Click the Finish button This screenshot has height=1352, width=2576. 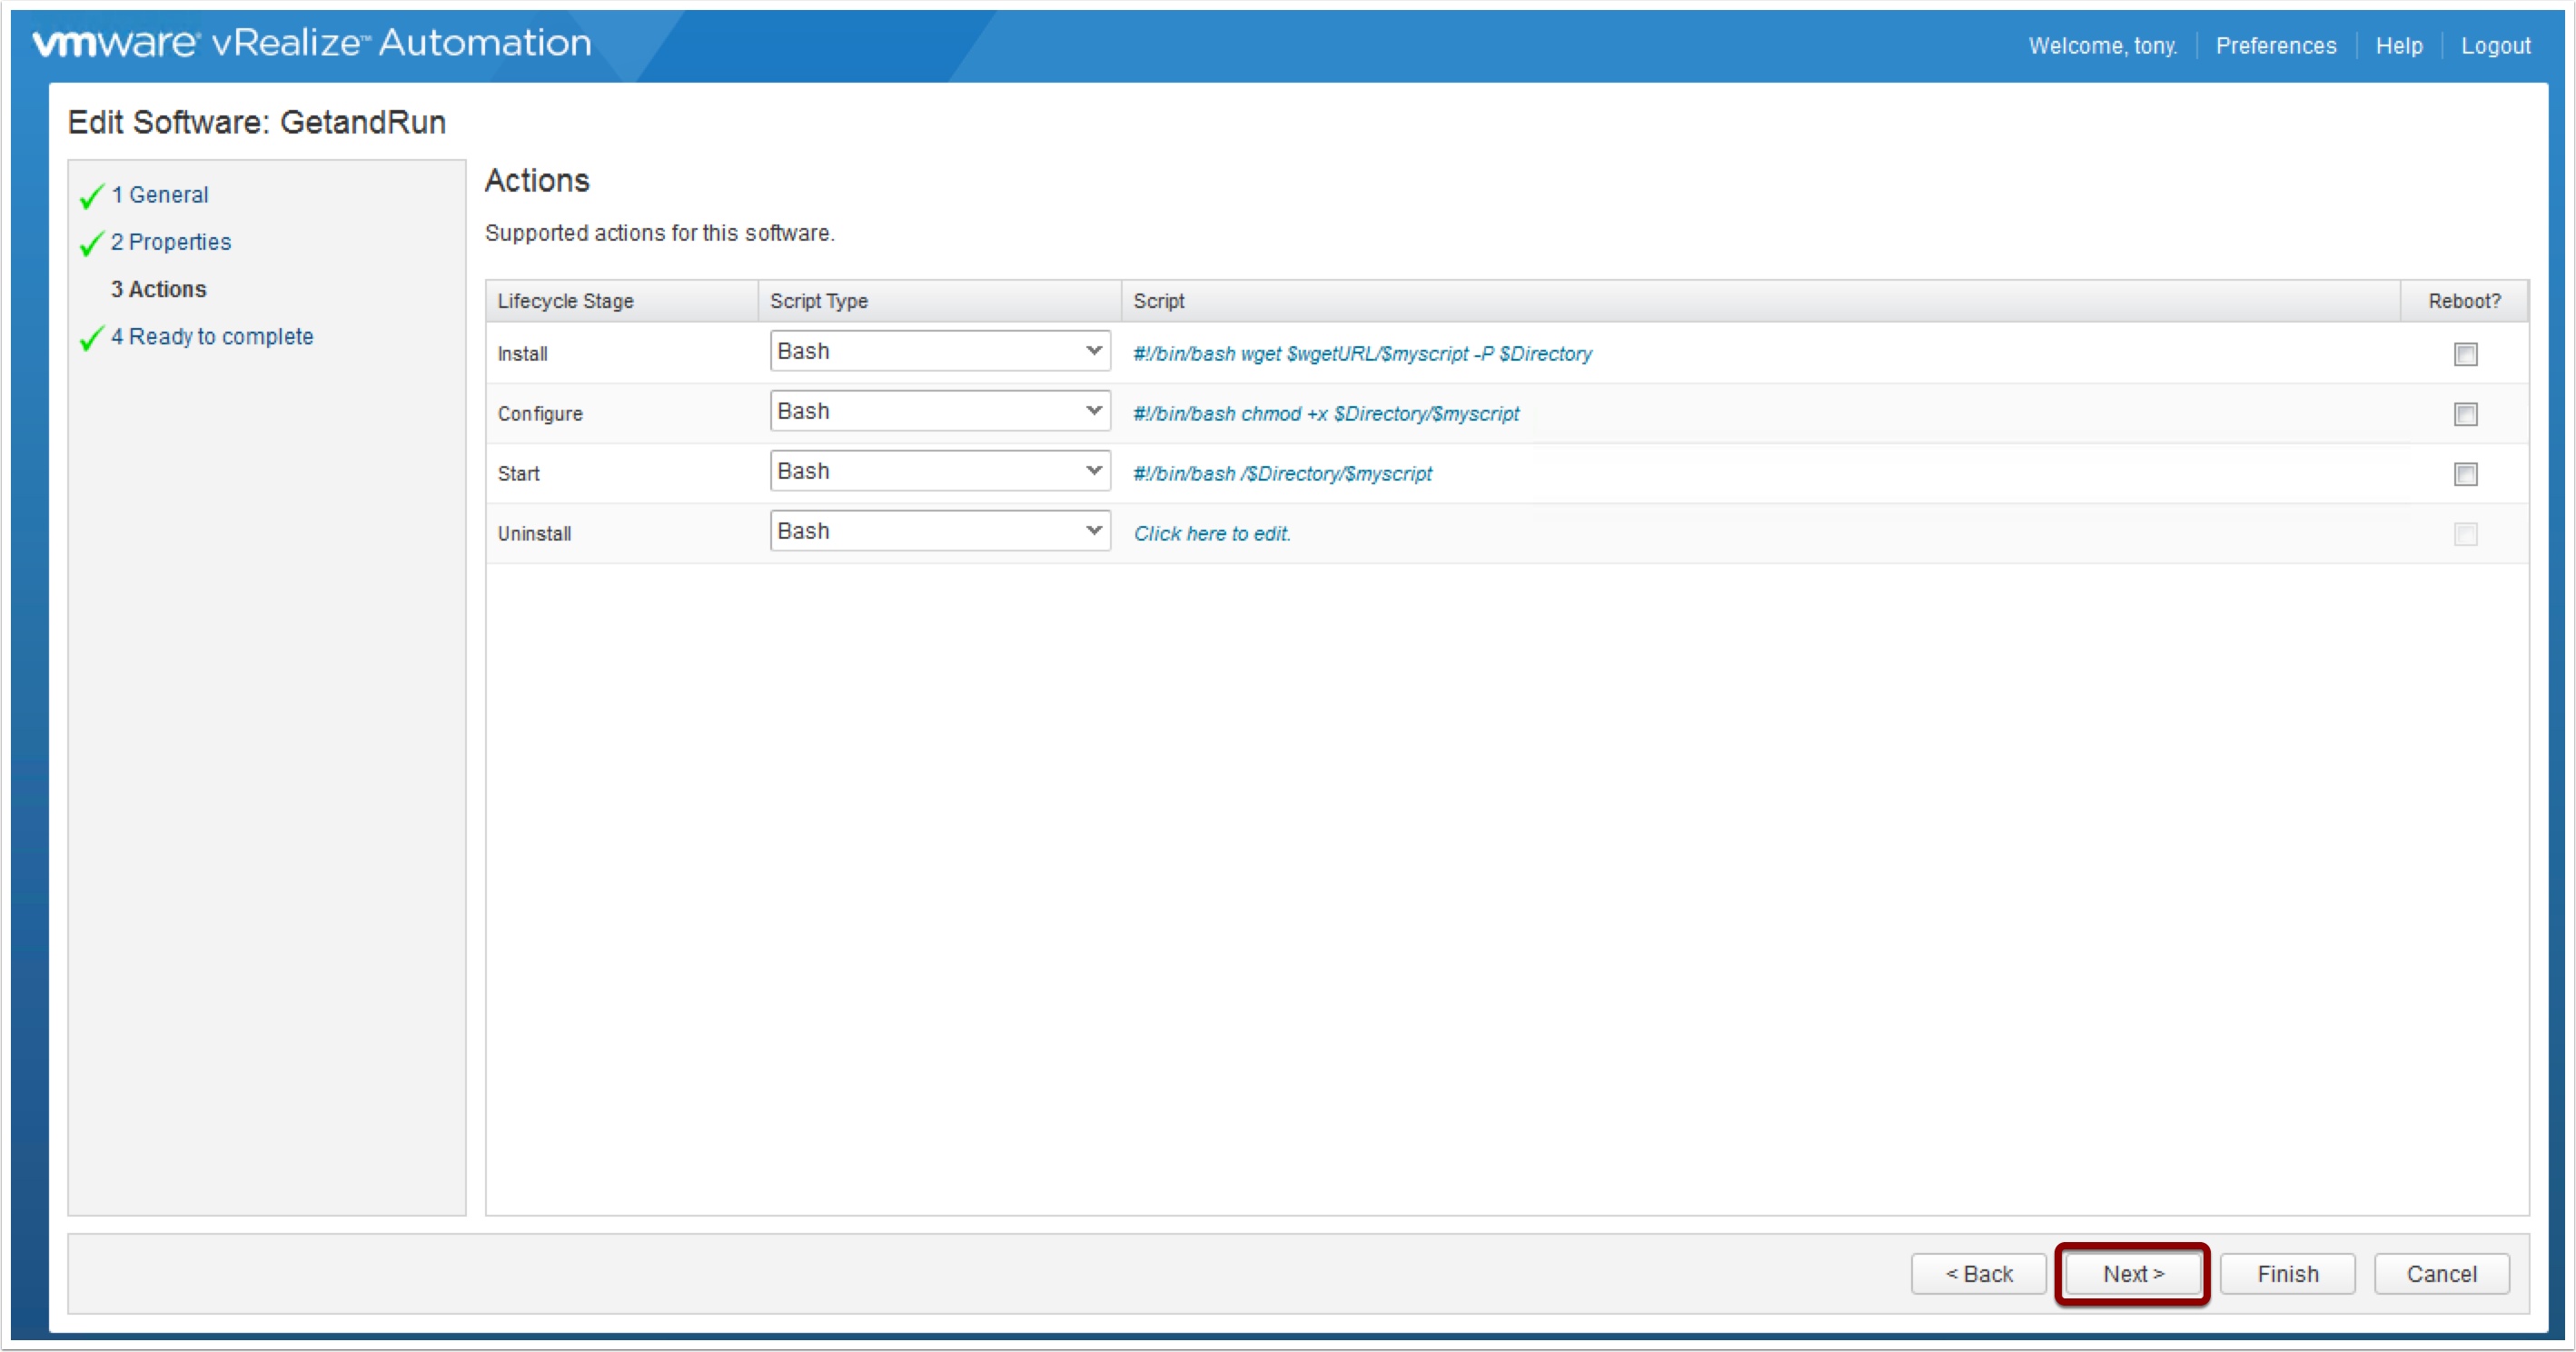coord(2287,1274)
